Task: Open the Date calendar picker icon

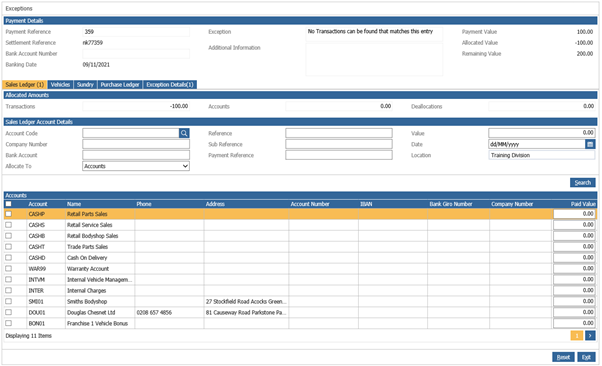Action: coord(590,144)
